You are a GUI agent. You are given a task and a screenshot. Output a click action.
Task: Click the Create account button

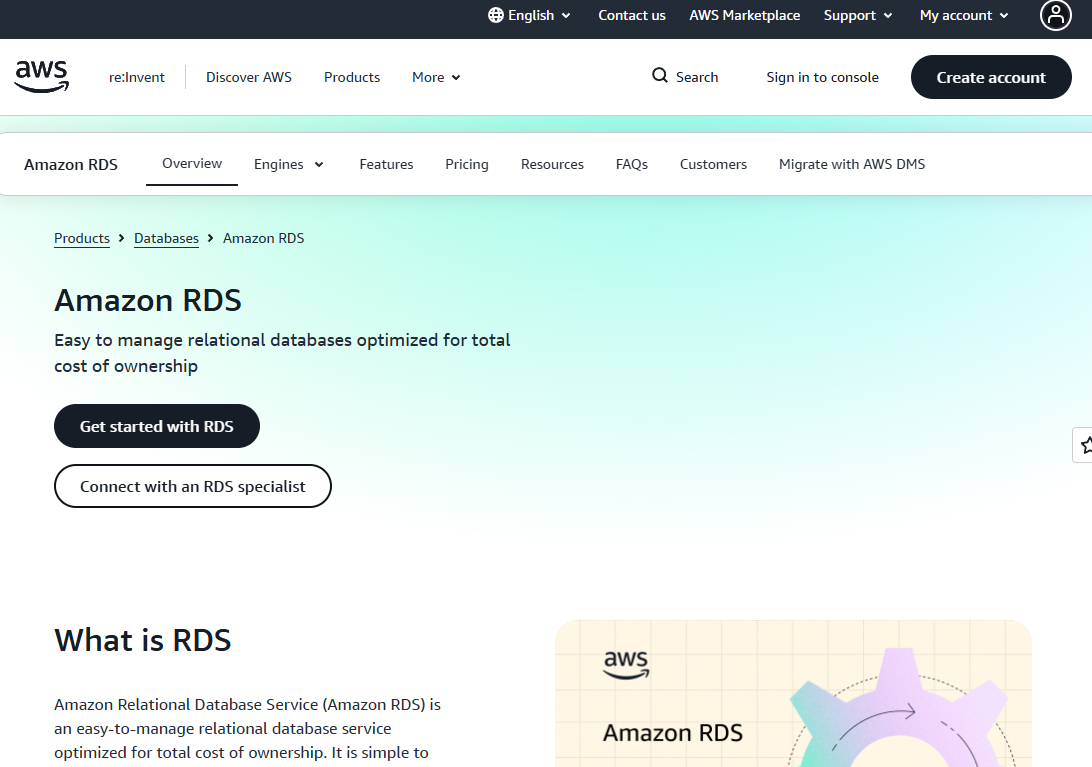[991, 77]
